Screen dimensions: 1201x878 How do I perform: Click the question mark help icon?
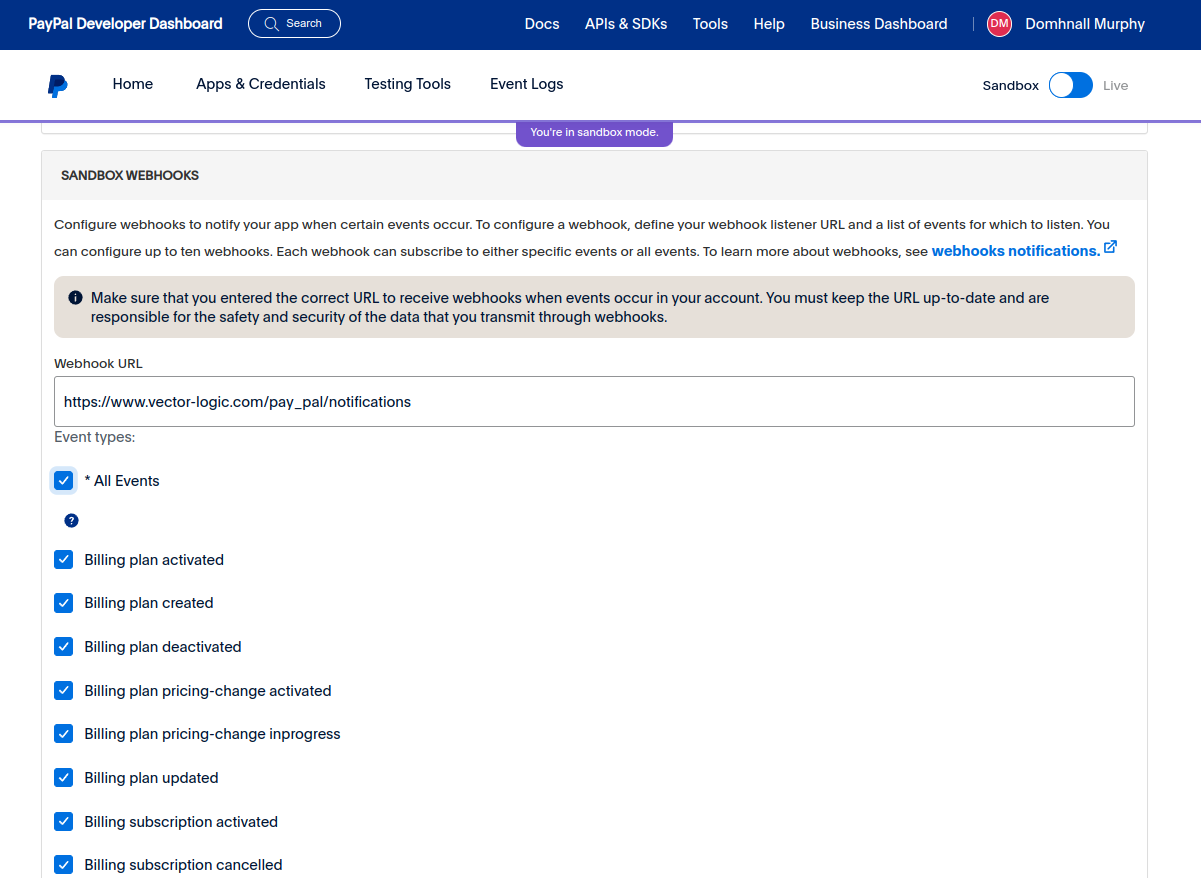[x=71, y=520]
